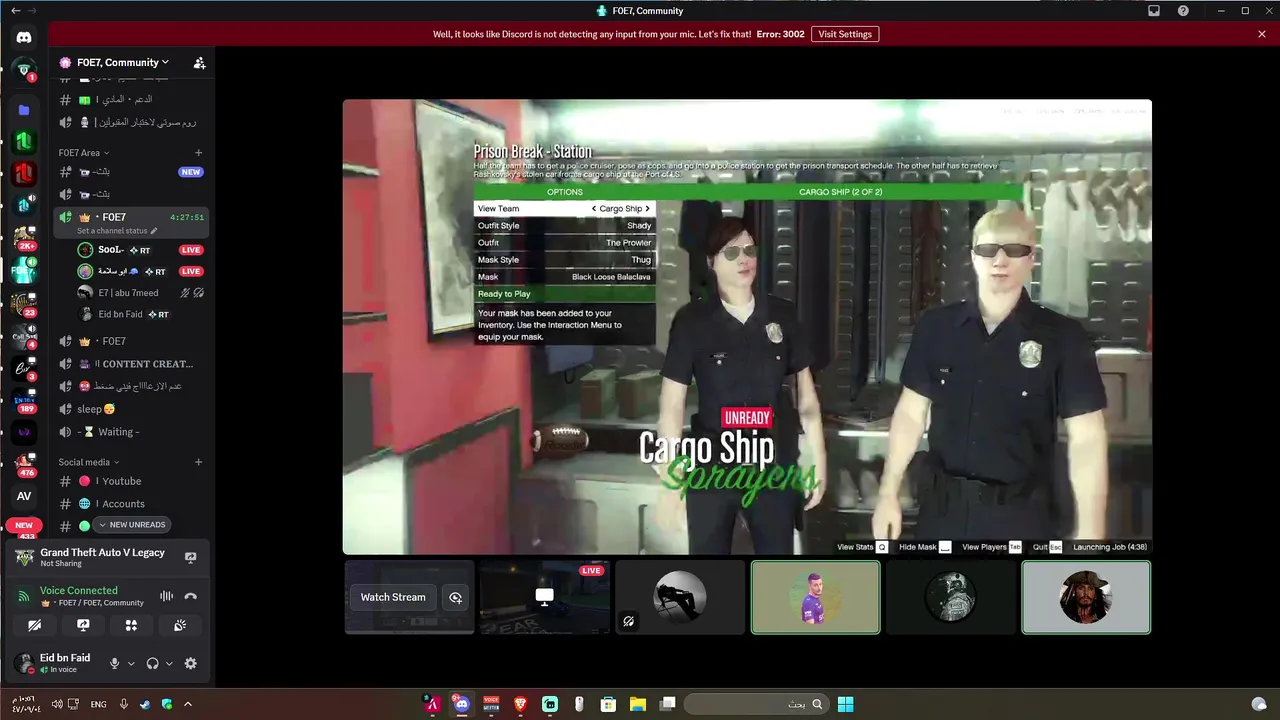The width and height of the screenshot is (1280, 720).
Task: Dismiss the mic error banner
Action: pyautogui.click(x=1262, y=34)
